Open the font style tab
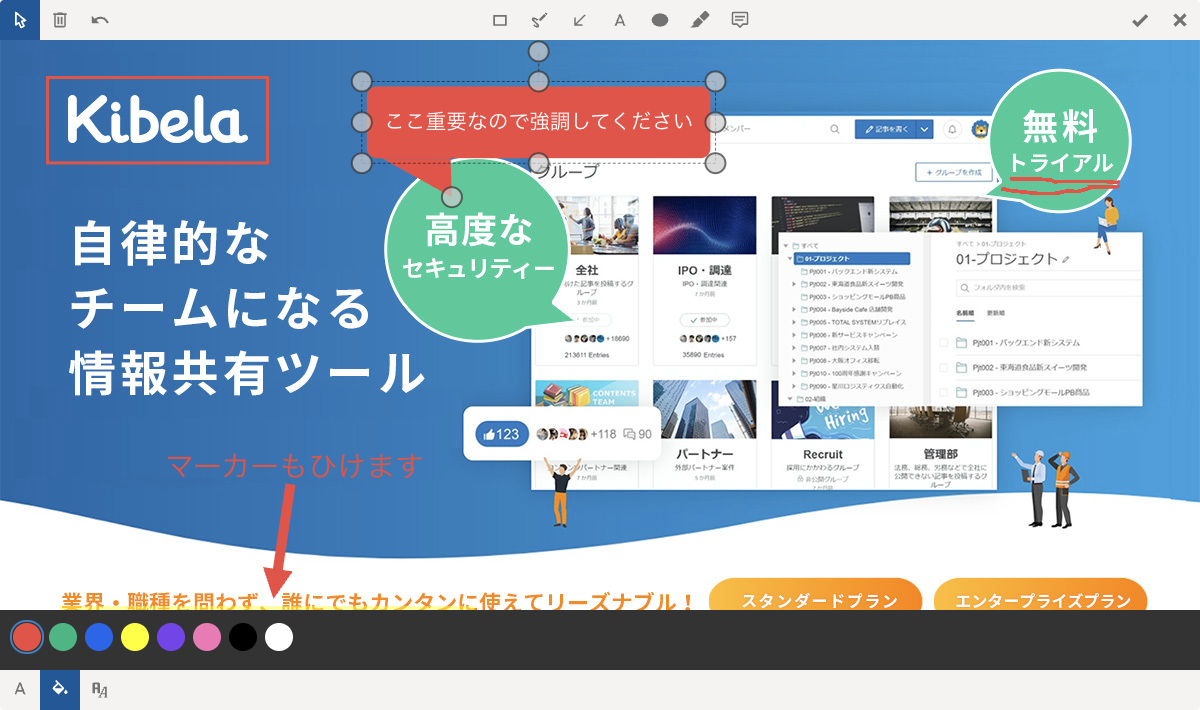Image resolution: width=1200 pixels, height=710 pixels. [100, 689]
